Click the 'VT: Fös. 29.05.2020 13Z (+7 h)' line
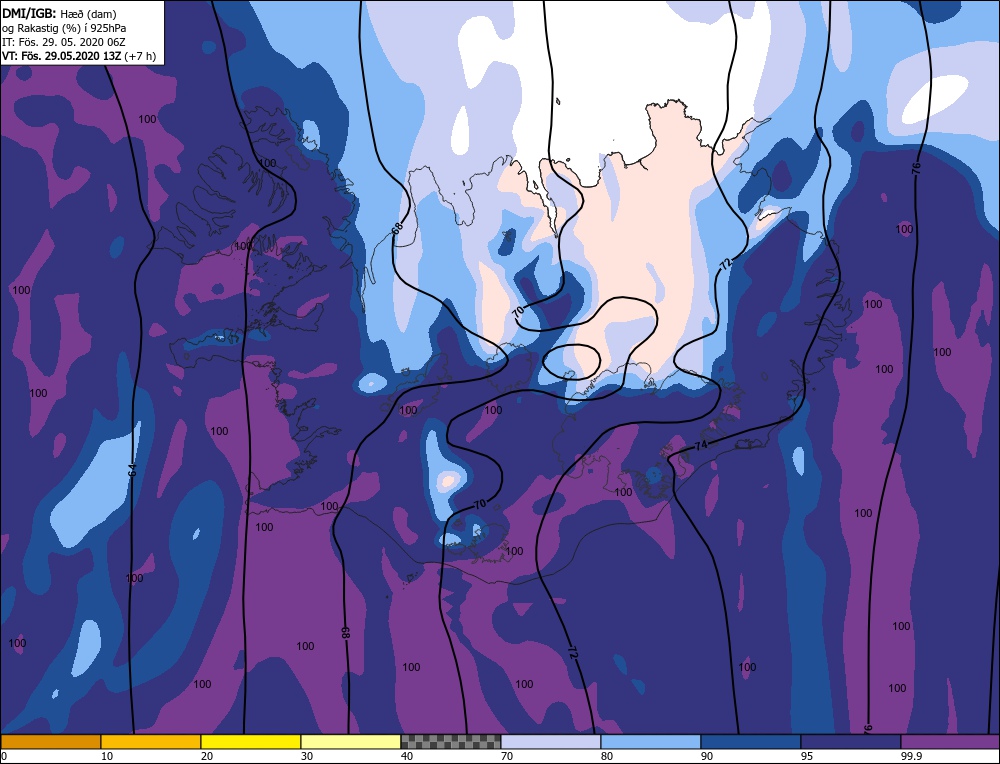Image resolution: width=1000 pixels, height=764 pixels. [x=78, y=56]
